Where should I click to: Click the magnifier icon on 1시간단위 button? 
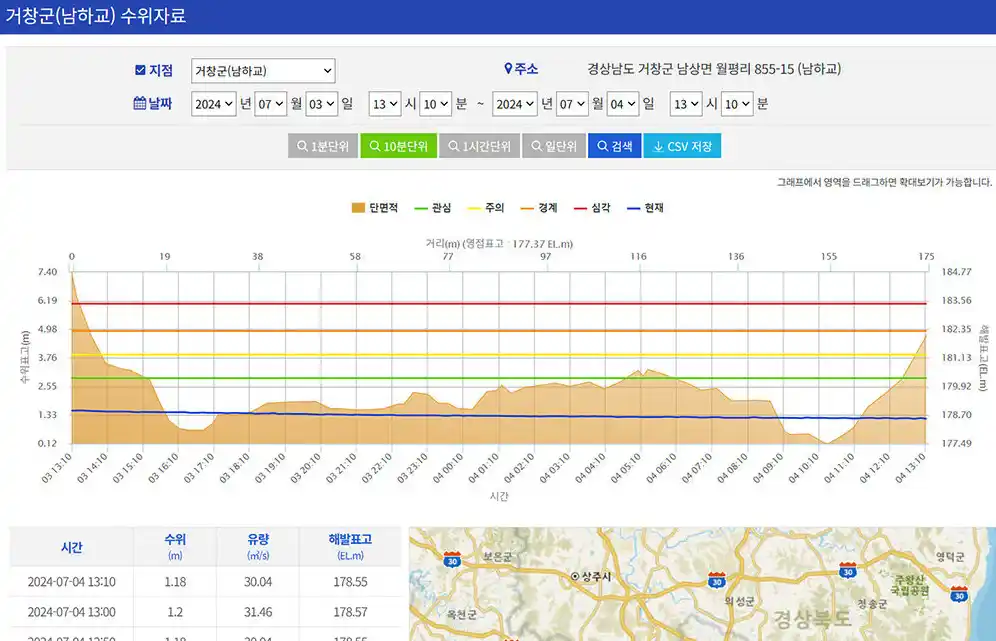point(452,145)
